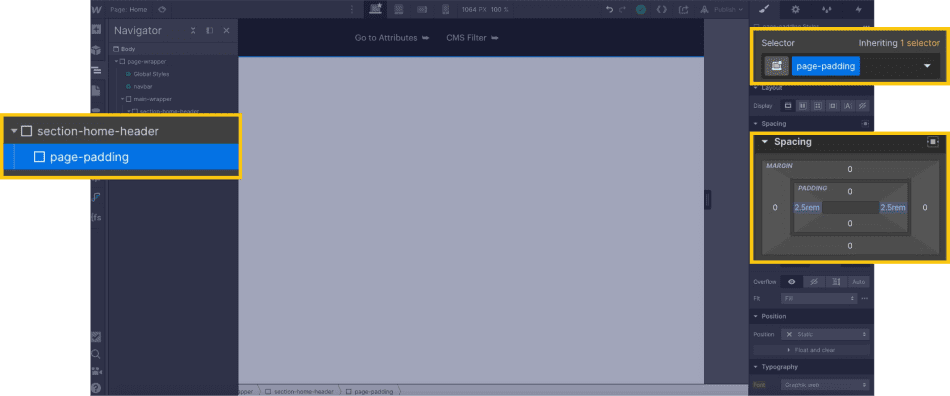Screen dimensions: 950x396
Task: Open more options dots beside Fit
Action: pyautogui.click(x=865, y=299)
